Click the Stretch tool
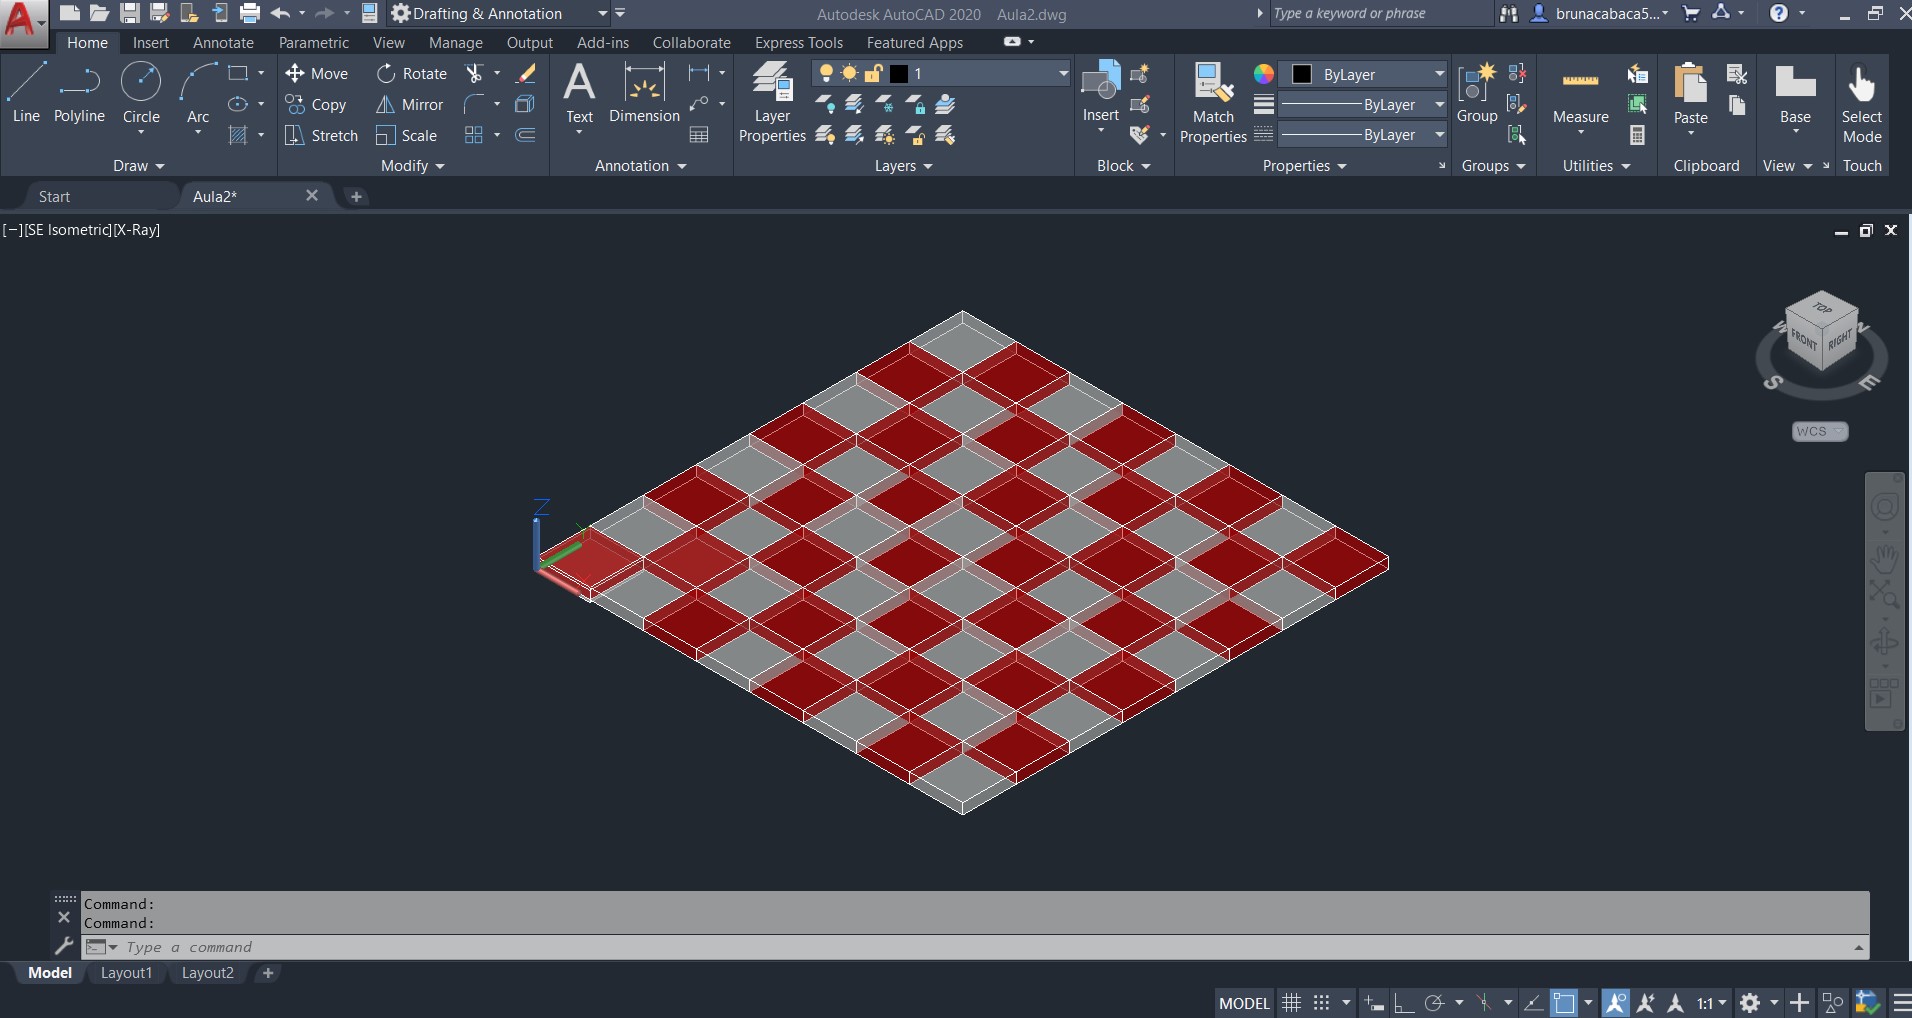 [321, 135]
